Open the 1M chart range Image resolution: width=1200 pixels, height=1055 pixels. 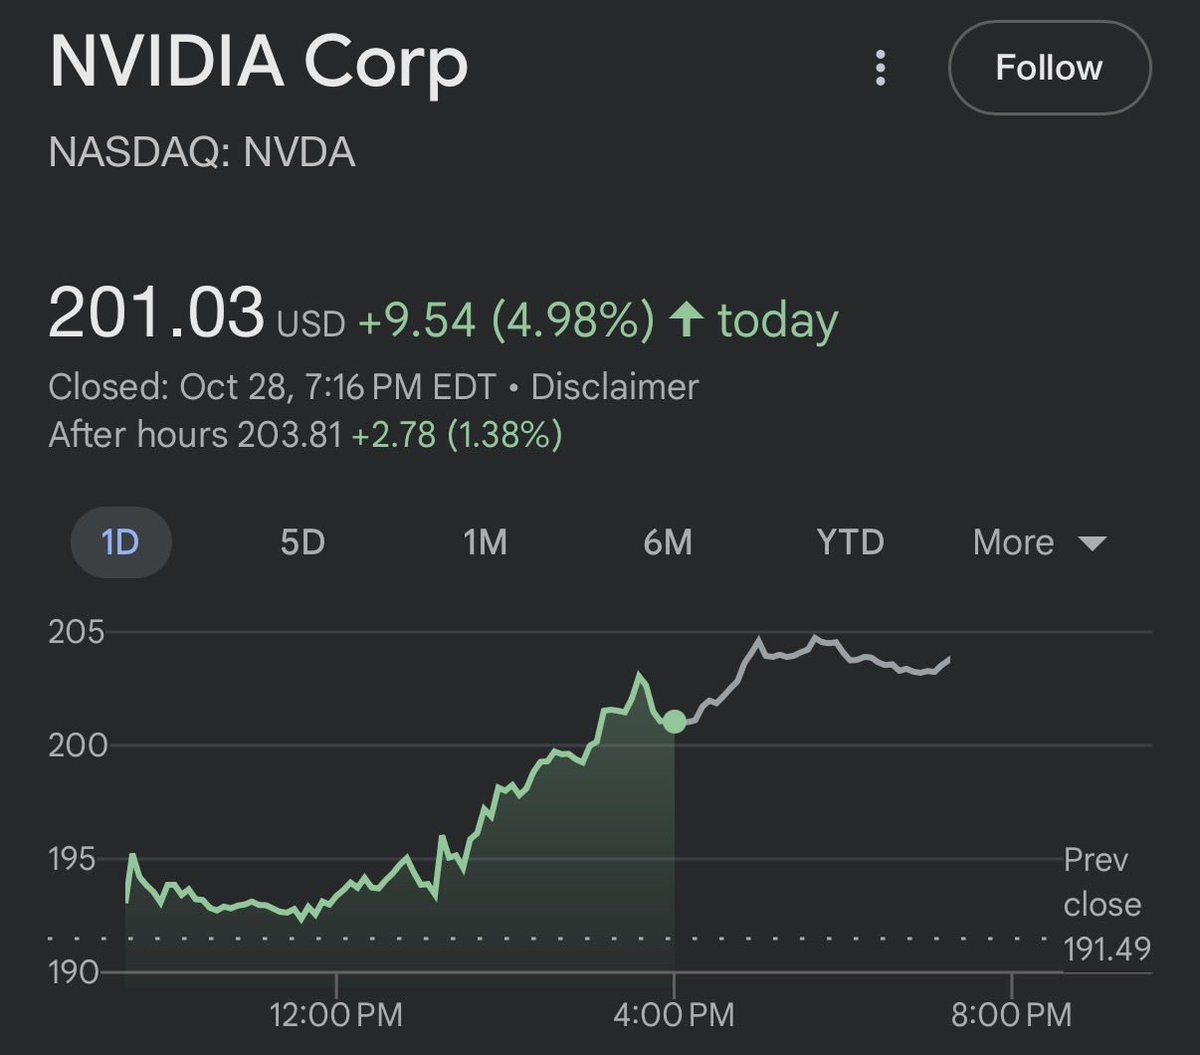coord(486,542)
